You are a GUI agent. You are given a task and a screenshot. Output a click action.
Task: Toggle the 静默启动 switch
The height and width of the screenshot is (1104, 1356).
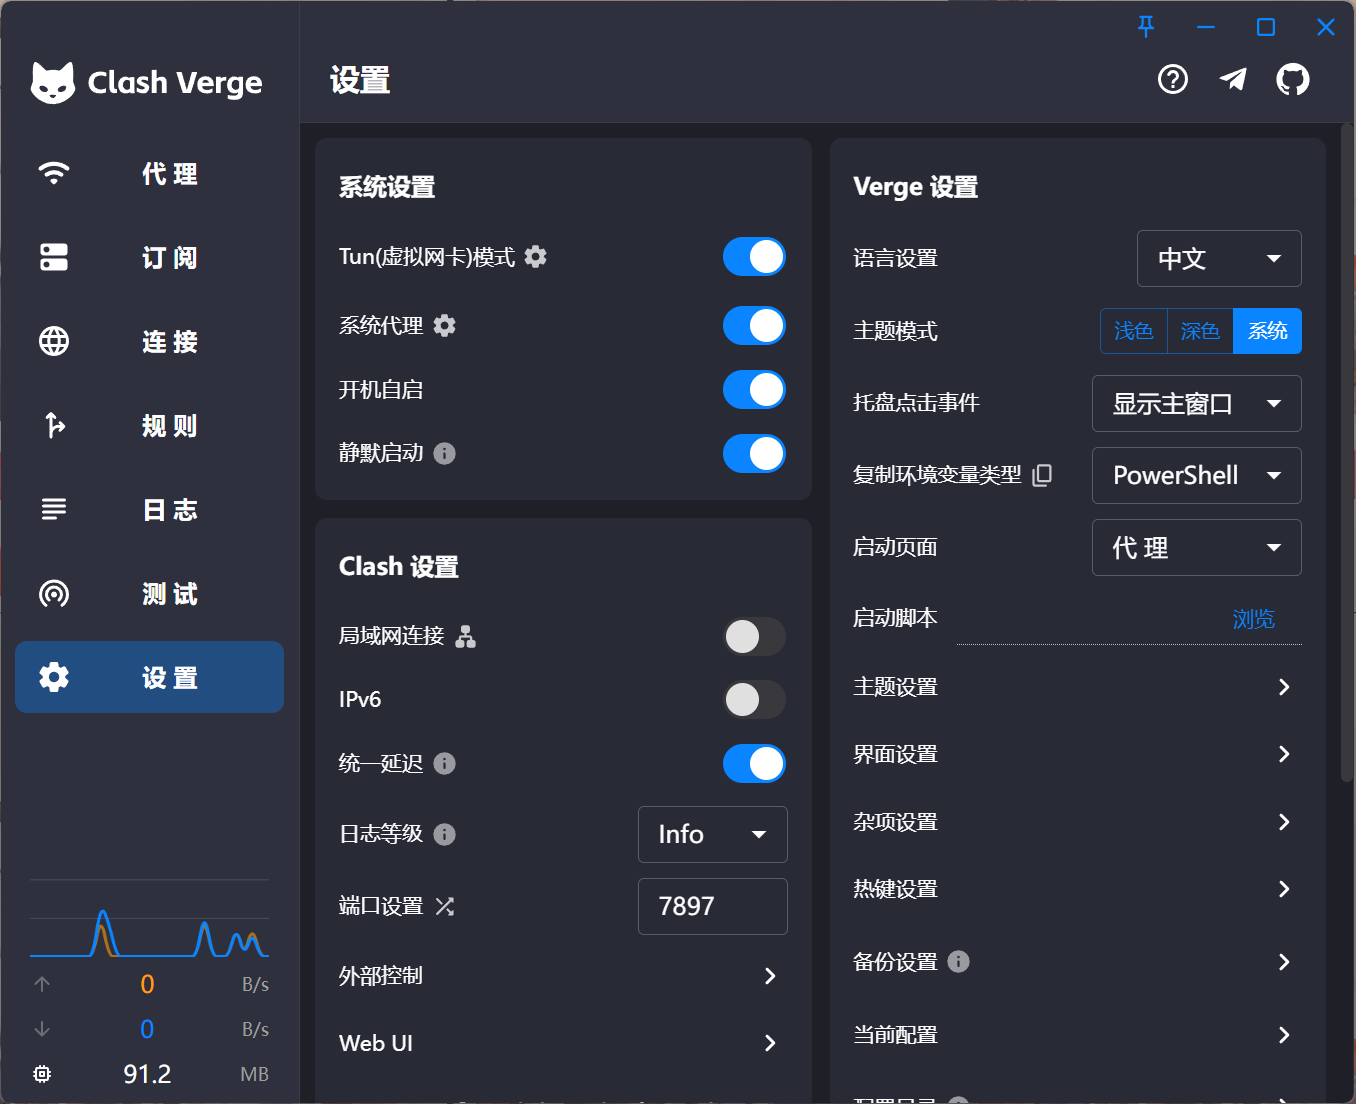[x=754, y=454]
